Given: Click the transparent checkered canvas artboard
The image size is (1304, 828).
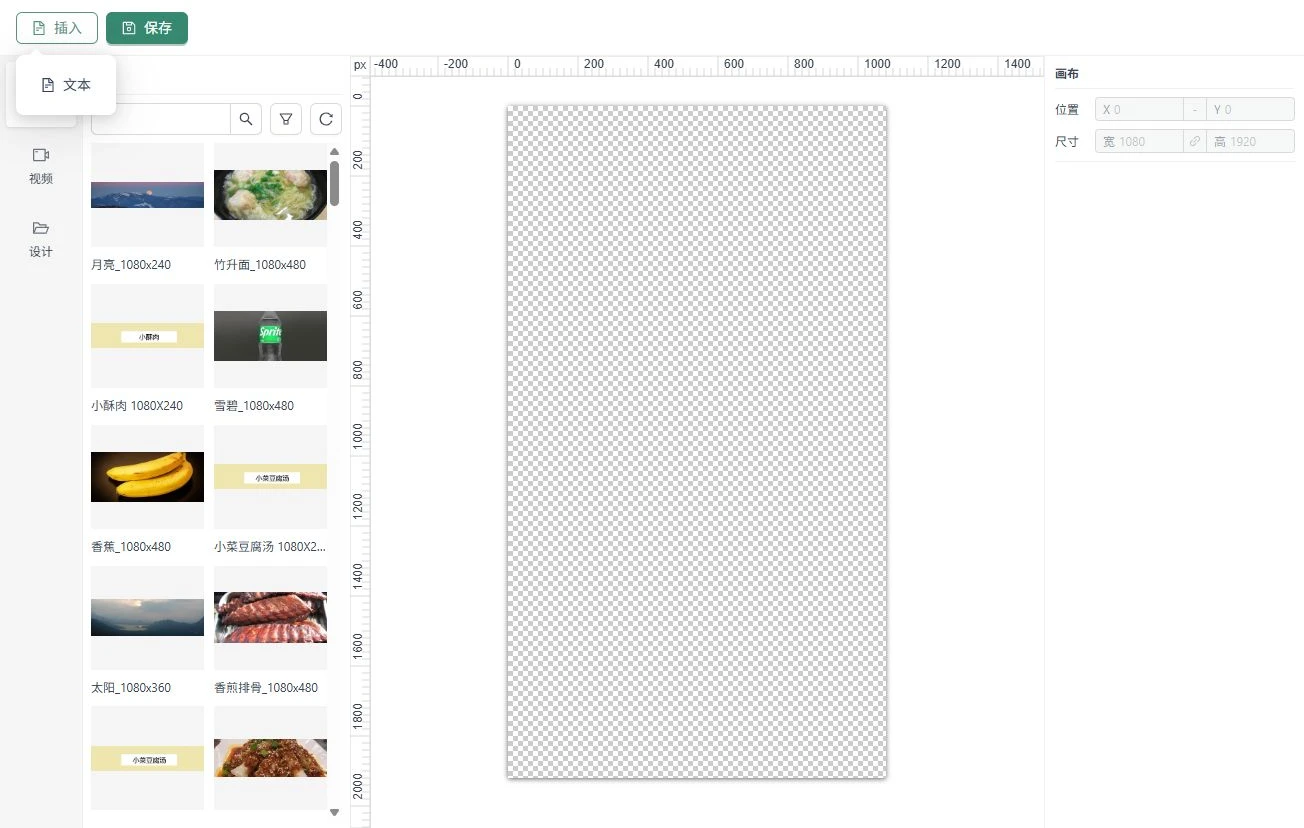Looking at the screenshot, I should point(697,442).
